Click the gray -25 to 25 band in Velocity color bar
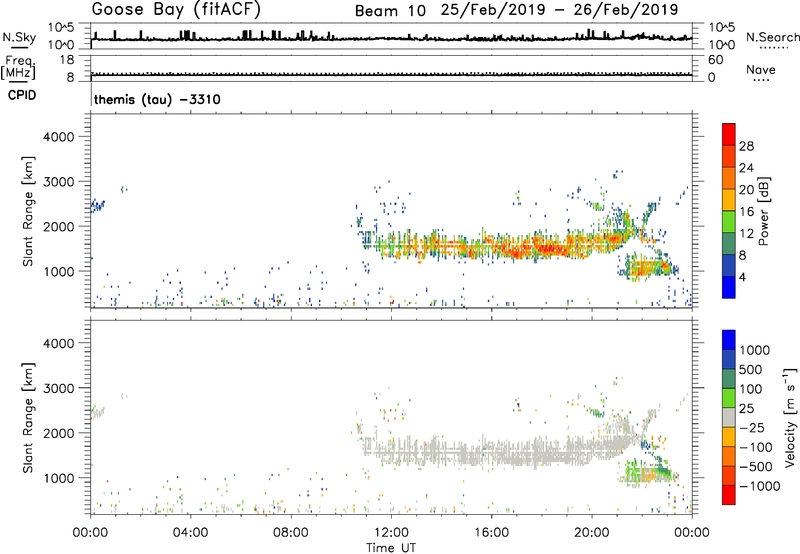Viewport: 800px width, 554px height. 729,418
